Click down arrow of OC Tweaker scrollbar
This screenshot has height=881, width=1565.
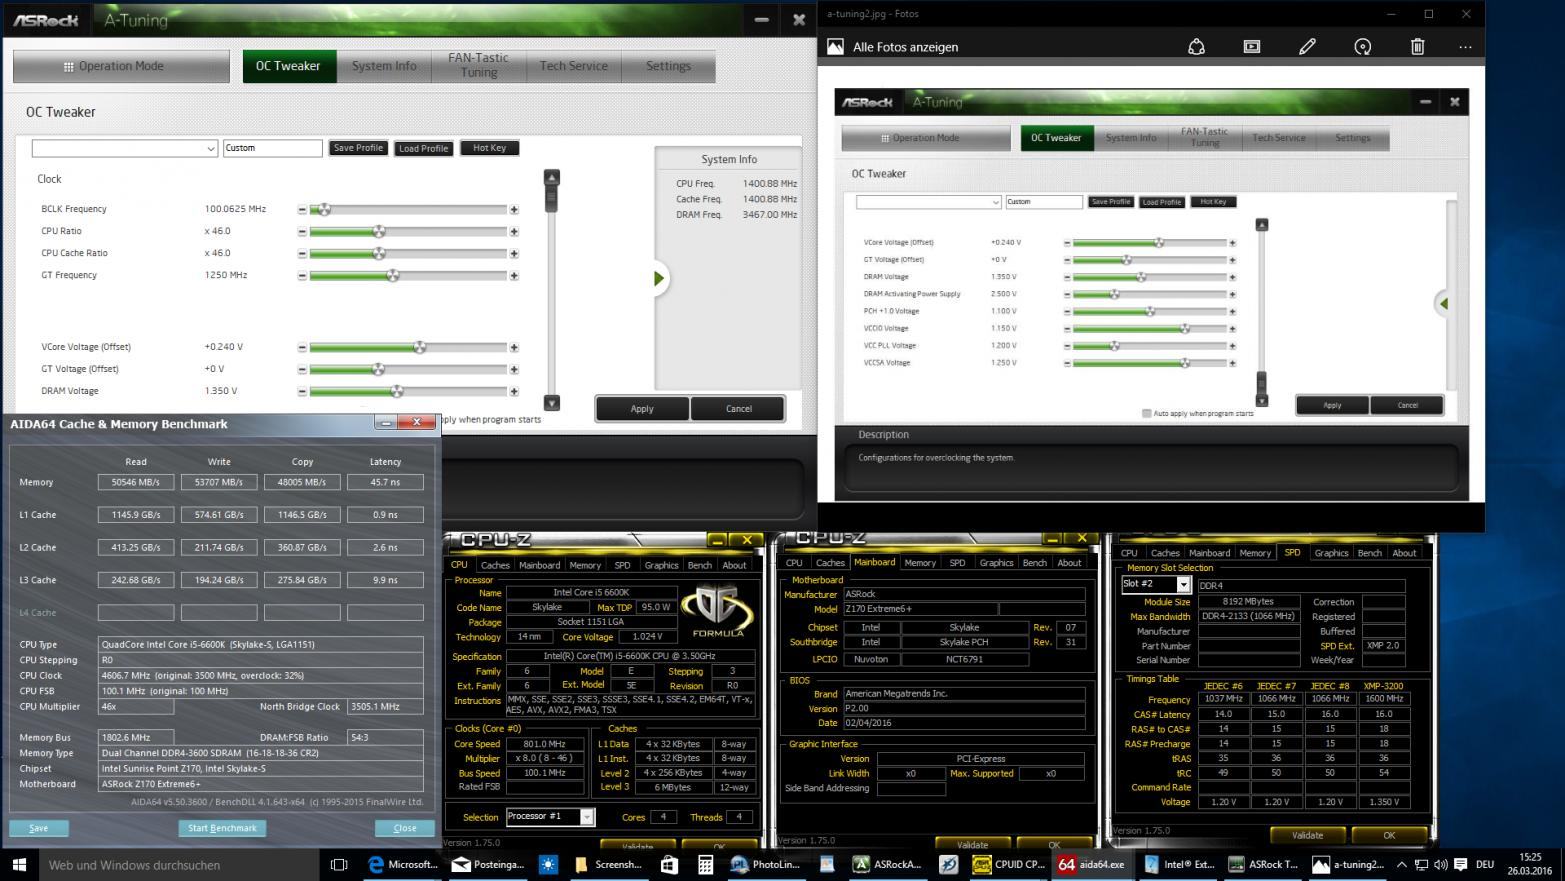tap(551, 403)
